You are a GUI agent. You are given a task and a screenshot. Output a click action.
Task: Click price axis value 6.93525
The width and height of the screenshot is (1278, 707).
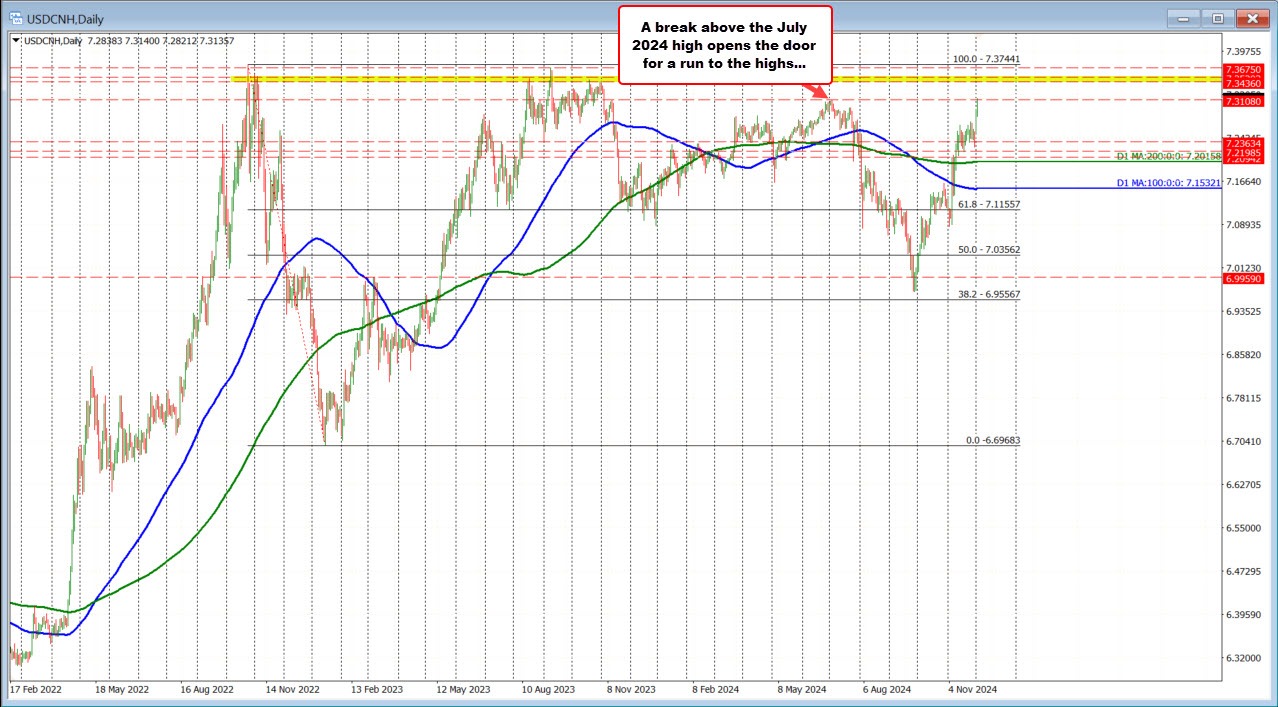click(x=1244, y=311)
